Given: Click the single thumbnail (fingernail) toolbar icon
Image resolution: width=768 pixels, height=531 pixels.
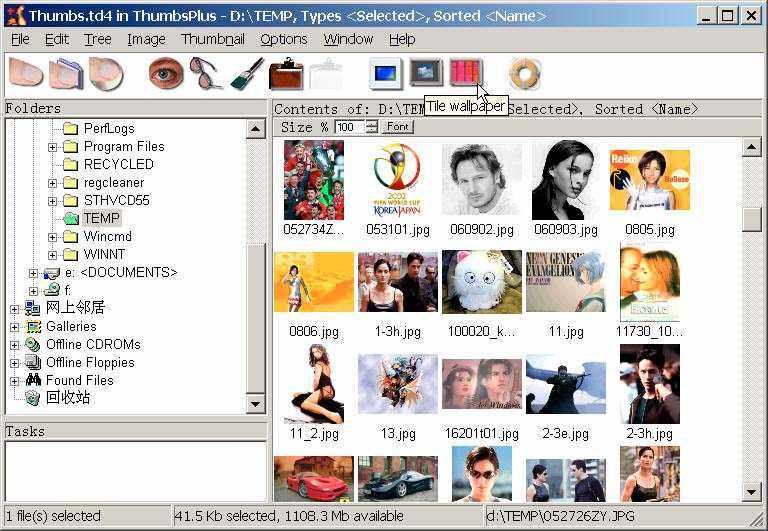Looking at the screenshot, I should coord(27,73).
